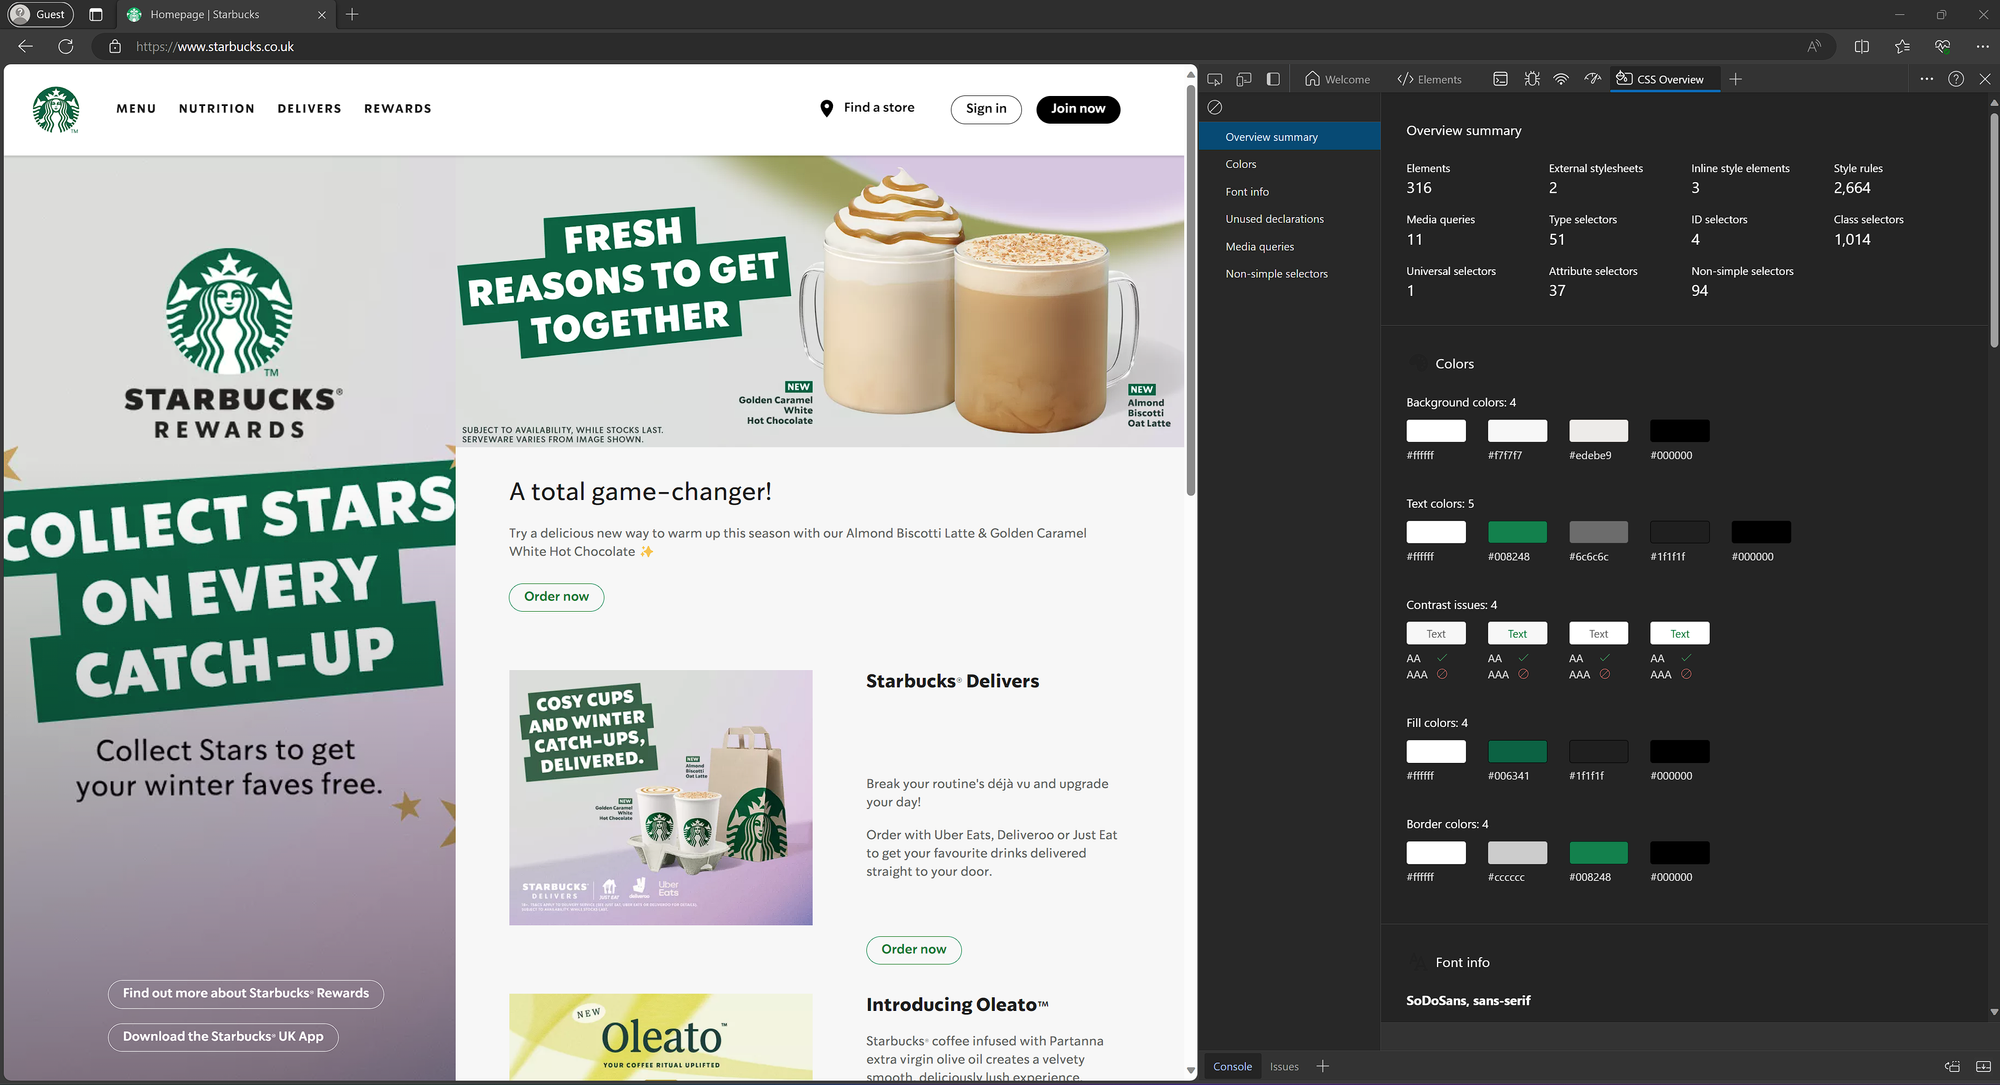The width and height of the screenshot is (2000, 1085).
Task: Toggle the activity bar dock location icon
Action: pos(1273,79)
